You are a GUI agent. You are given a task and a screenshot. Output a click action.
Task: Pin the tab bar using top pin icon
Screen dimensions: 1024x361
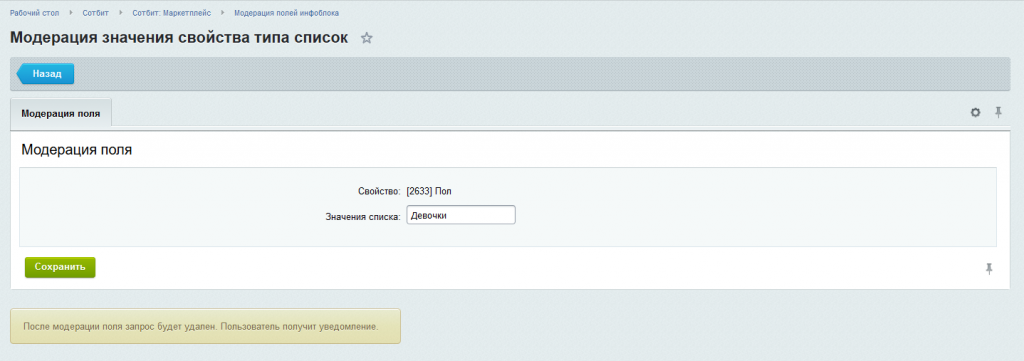point(998,112)
